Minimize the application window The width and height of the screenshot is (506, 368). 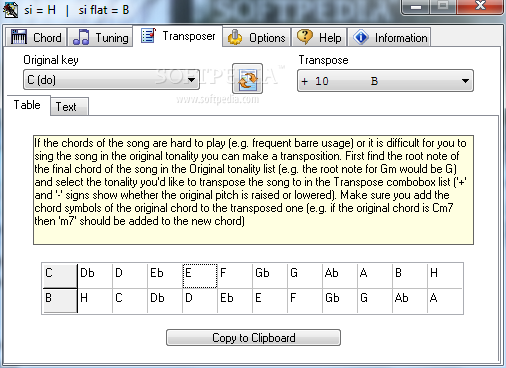(x=416, y=6)
